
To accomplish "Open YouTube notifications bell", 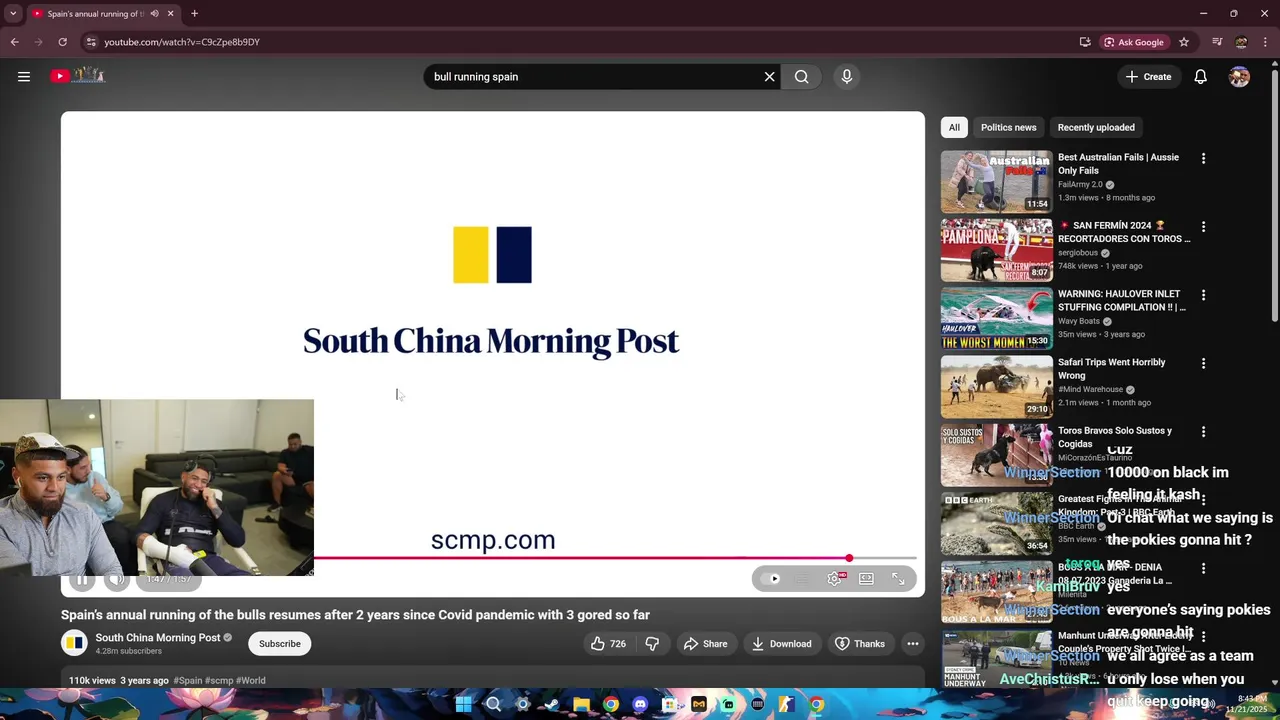I will point(1200,76).
